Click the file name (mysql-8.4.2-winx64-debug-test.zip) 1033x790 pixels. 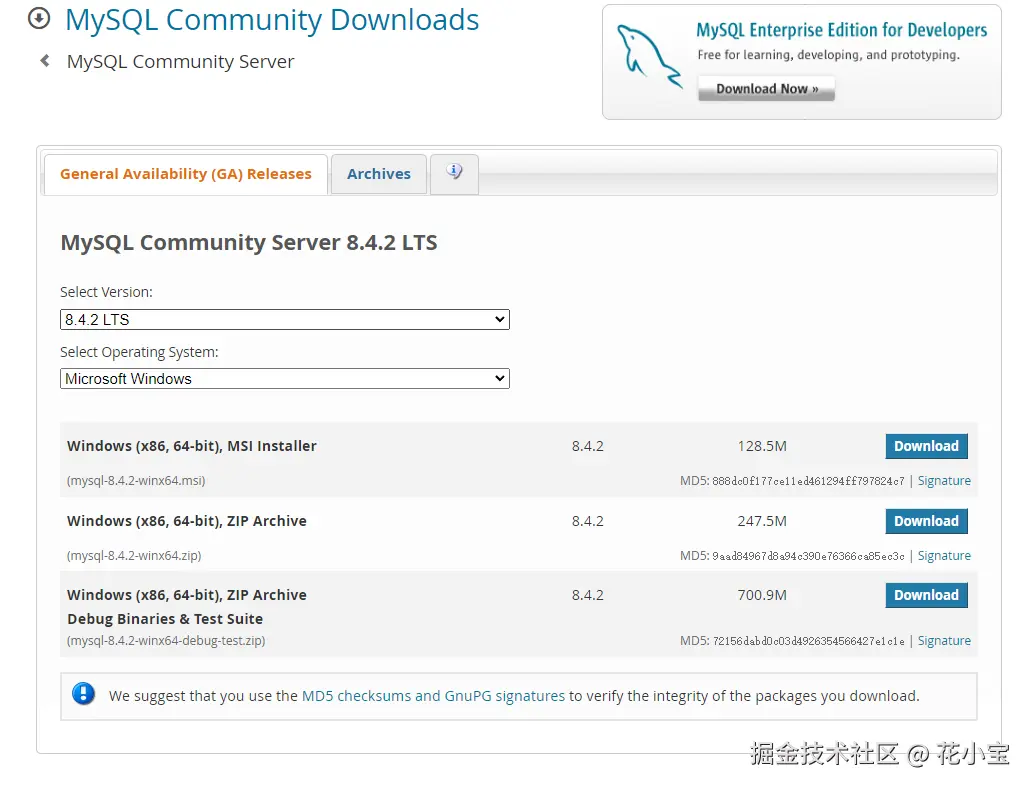166,641
